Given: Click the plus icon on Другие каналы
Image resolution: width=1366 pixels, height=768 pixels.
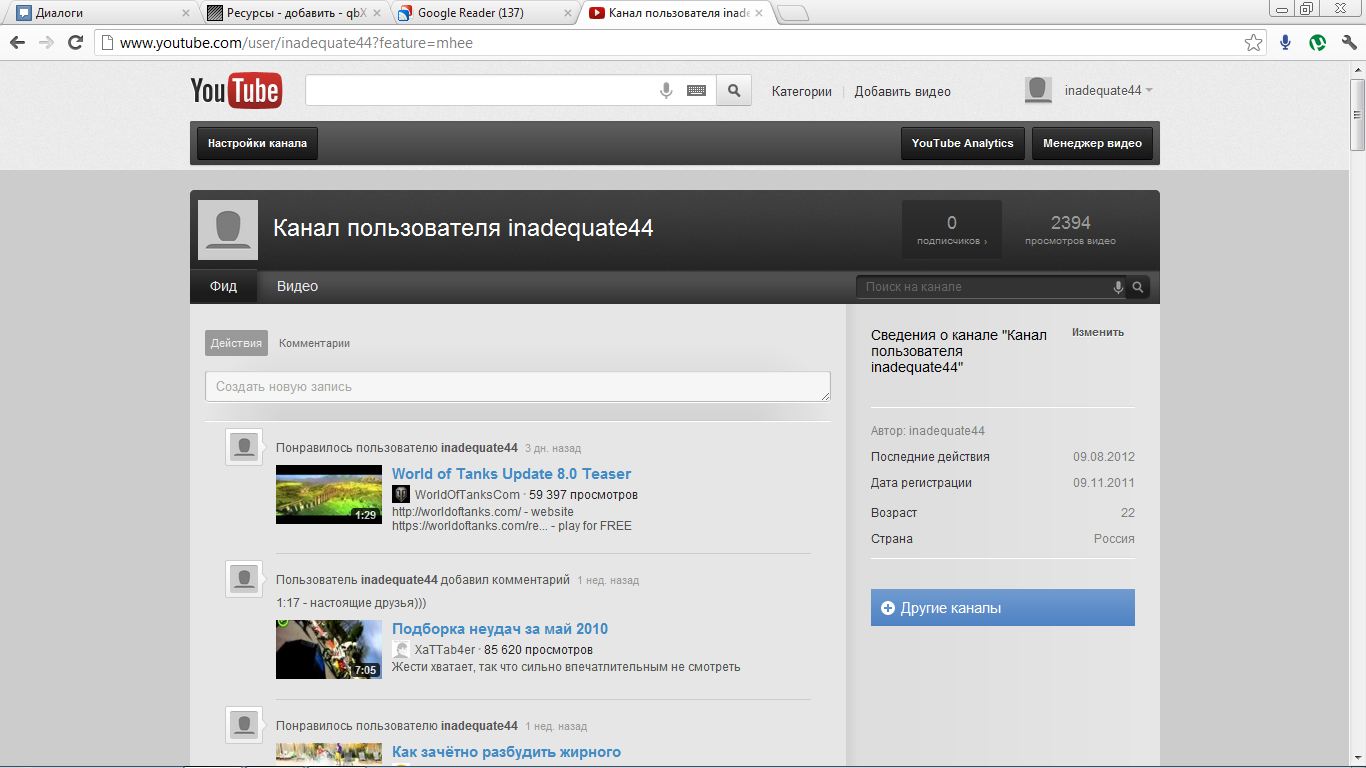Looking at the screenshot, I should click(888, 608).
